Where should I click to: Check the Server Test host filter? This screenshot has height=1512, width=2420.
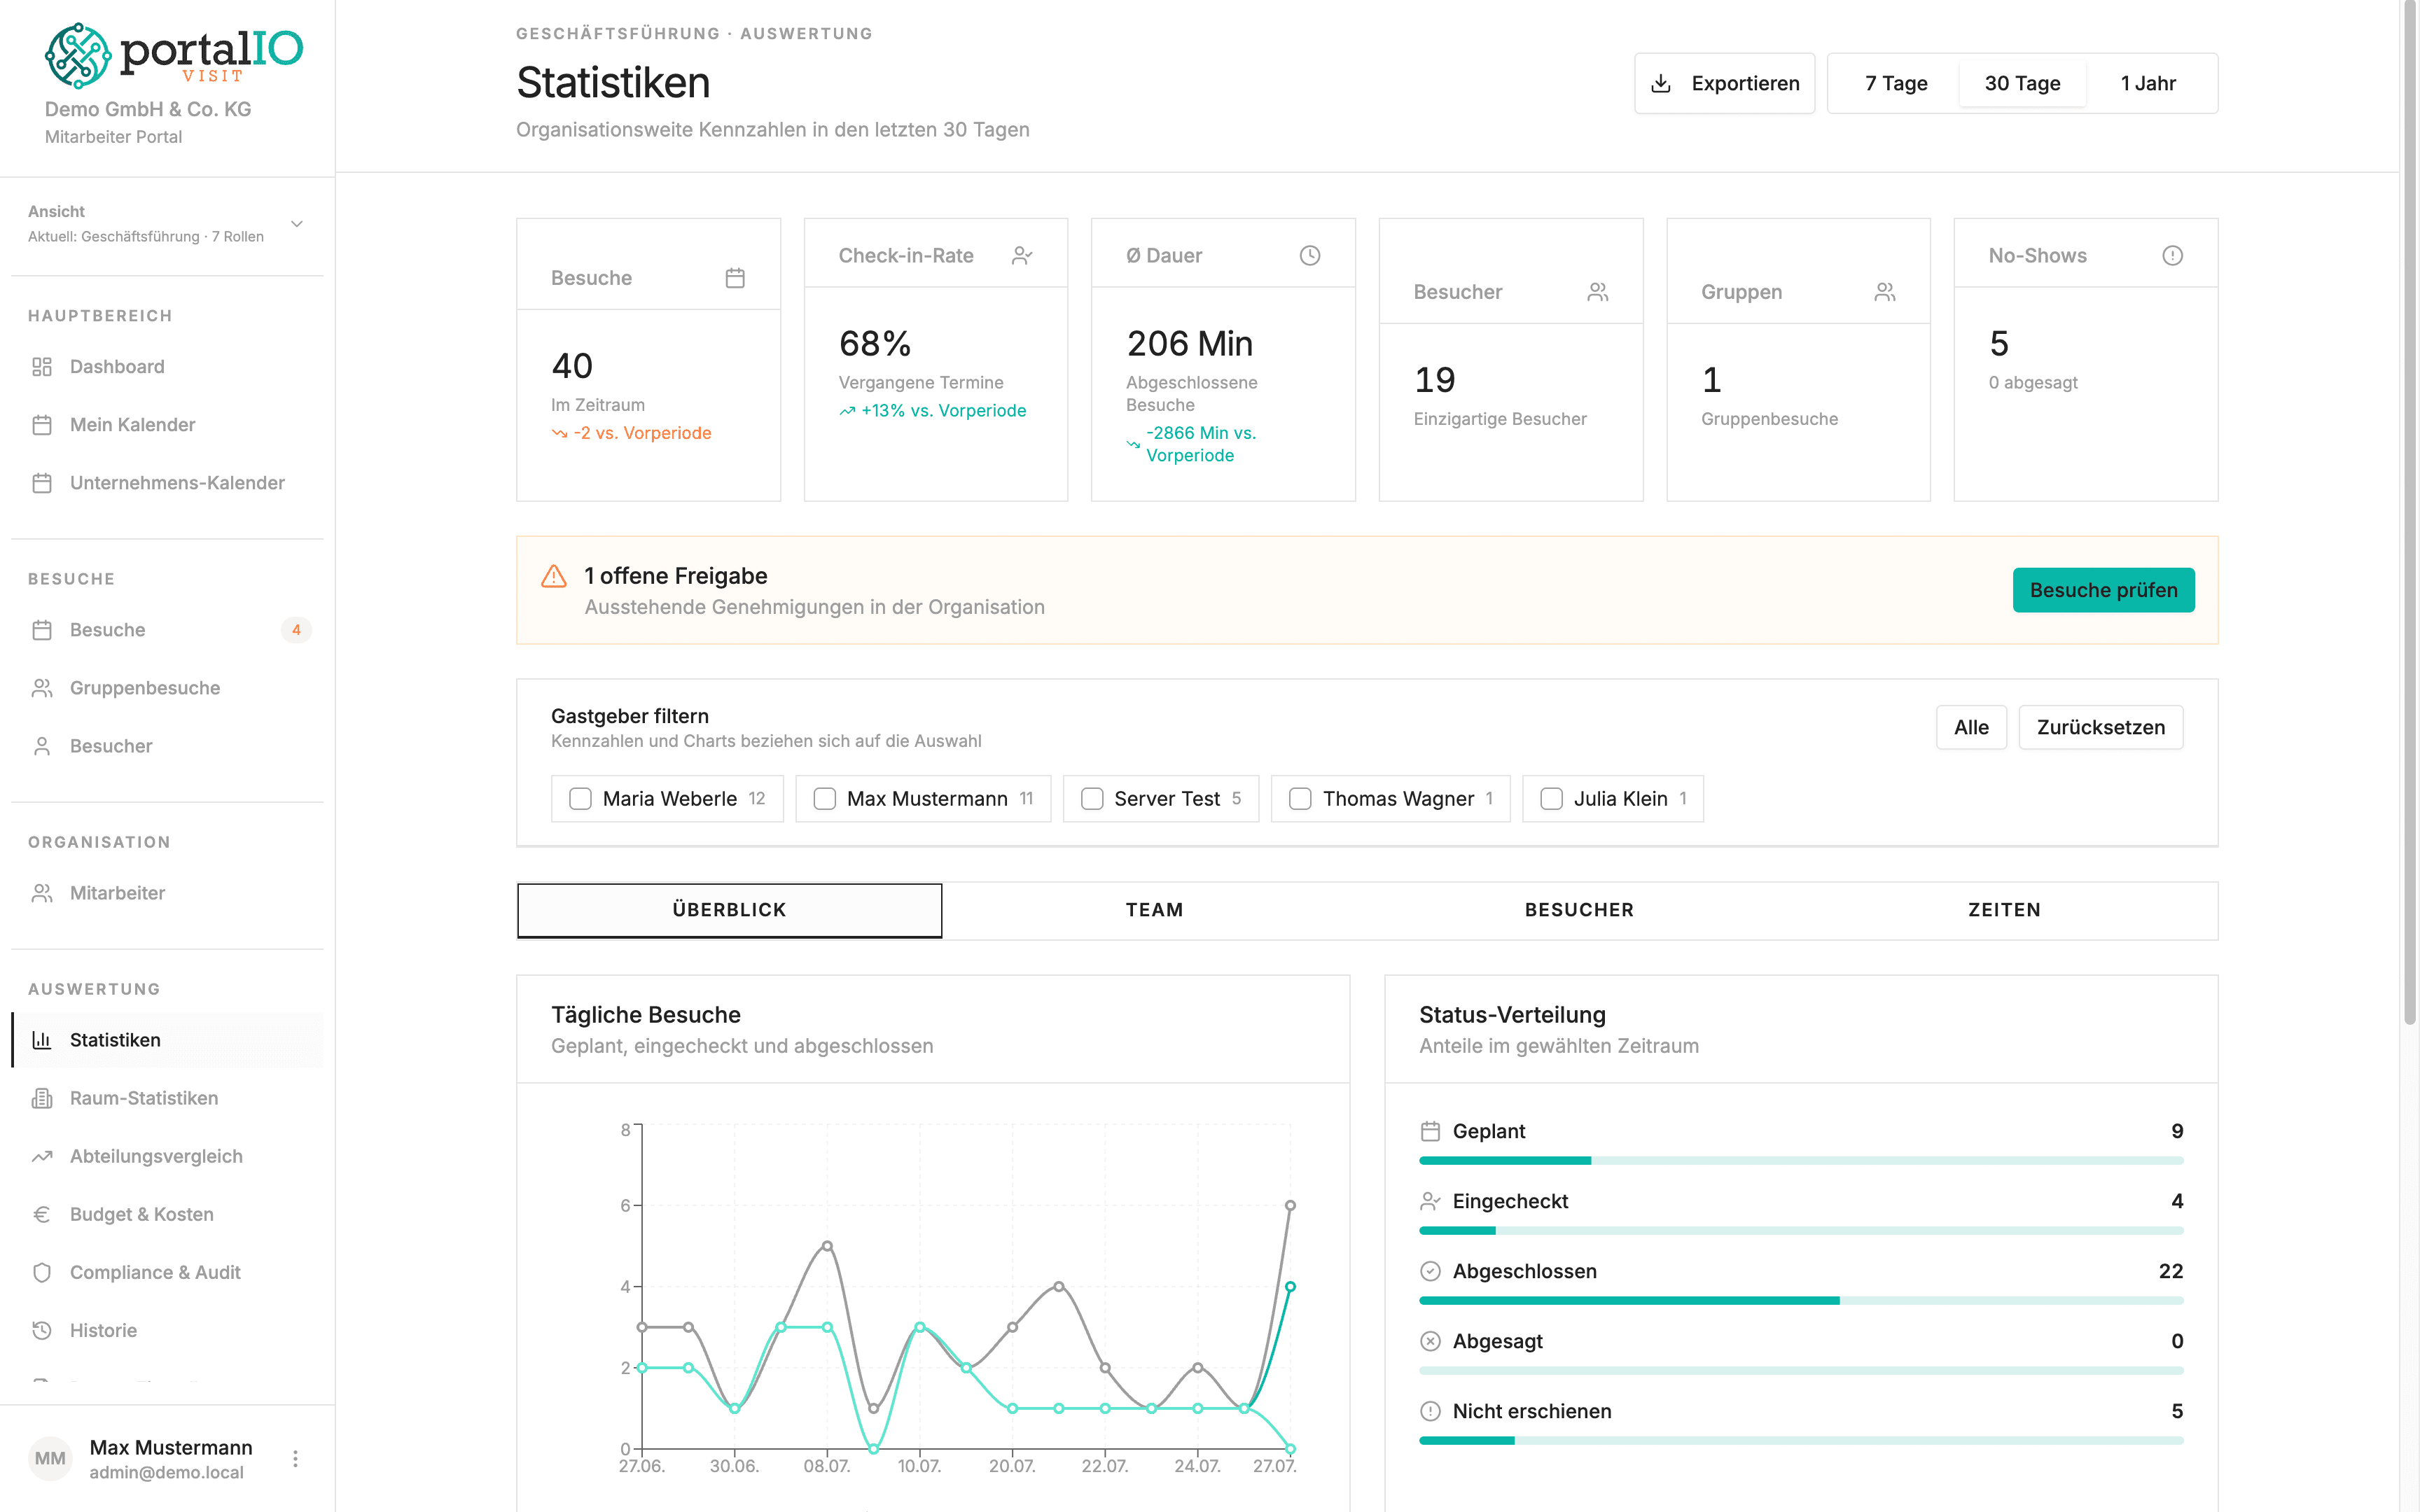click(1092, 799)
